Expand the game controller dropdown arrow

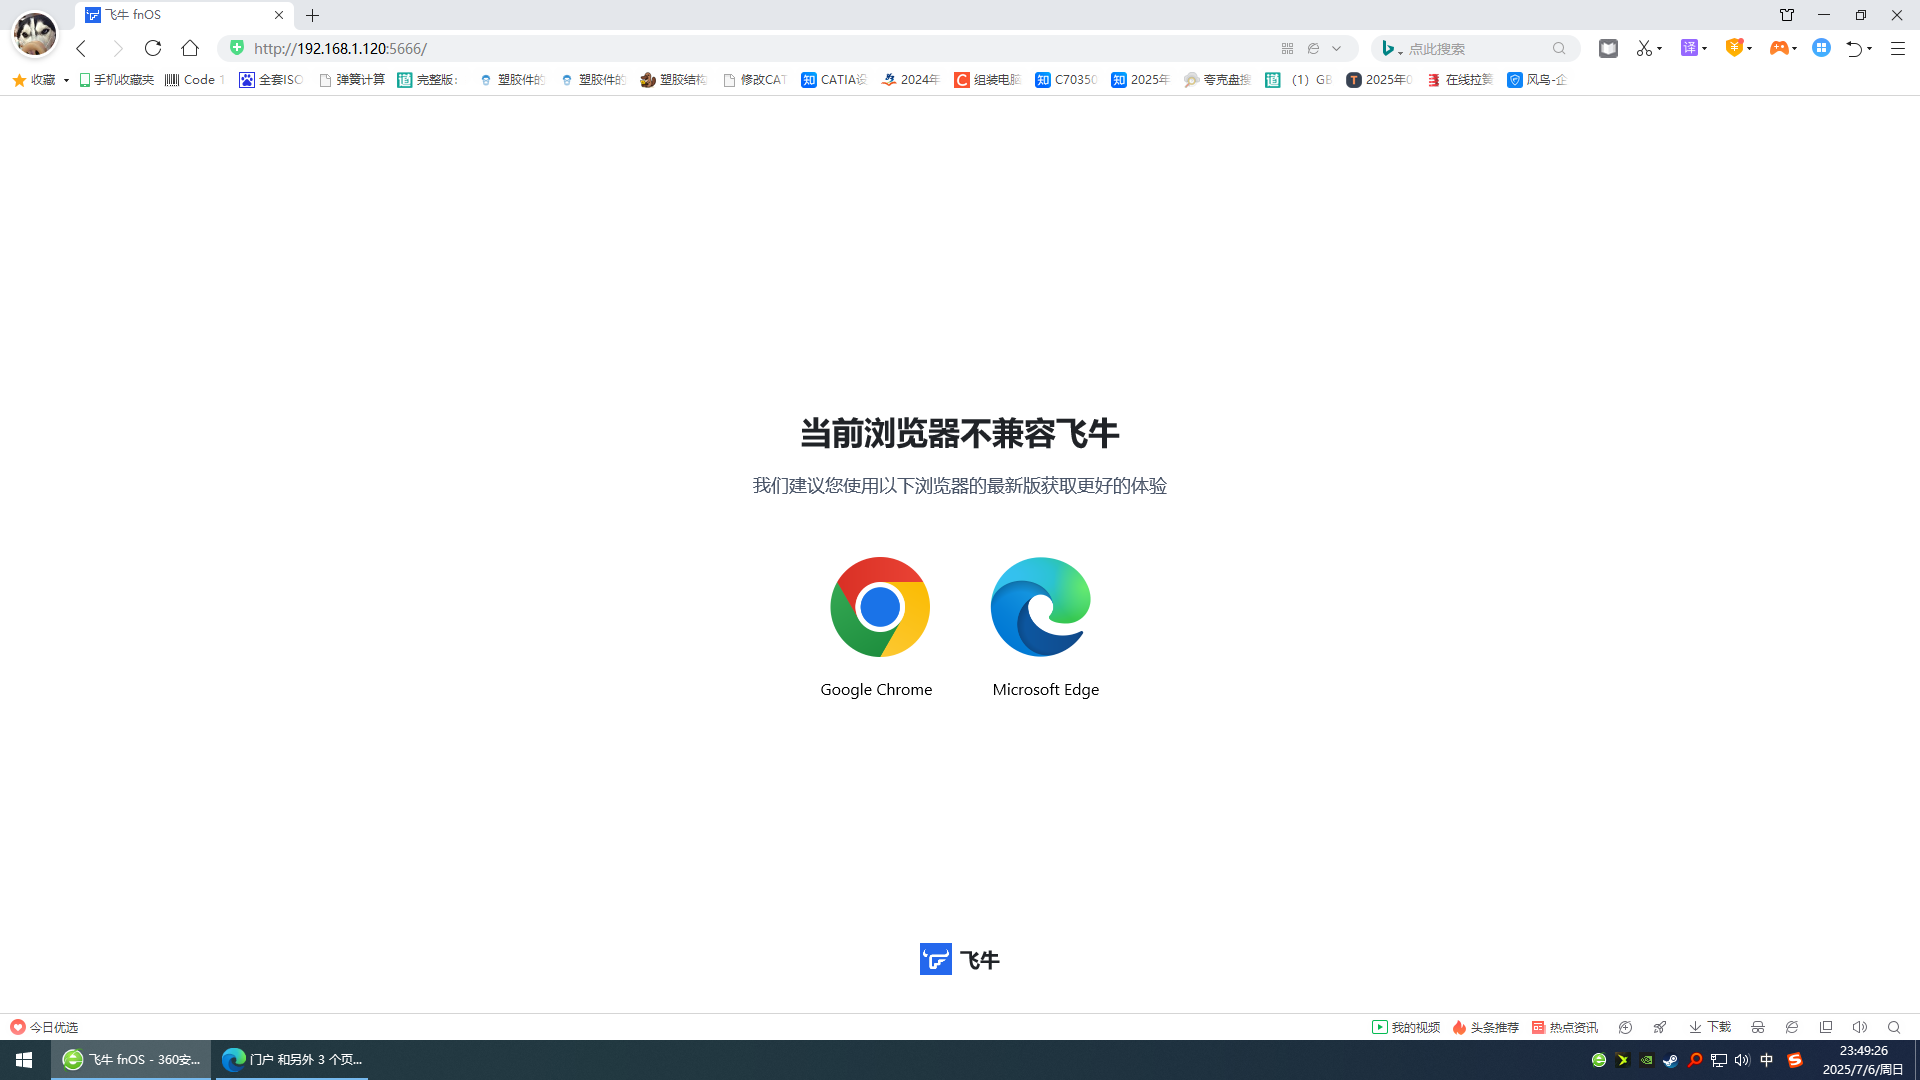click(x=1795, y=48)
